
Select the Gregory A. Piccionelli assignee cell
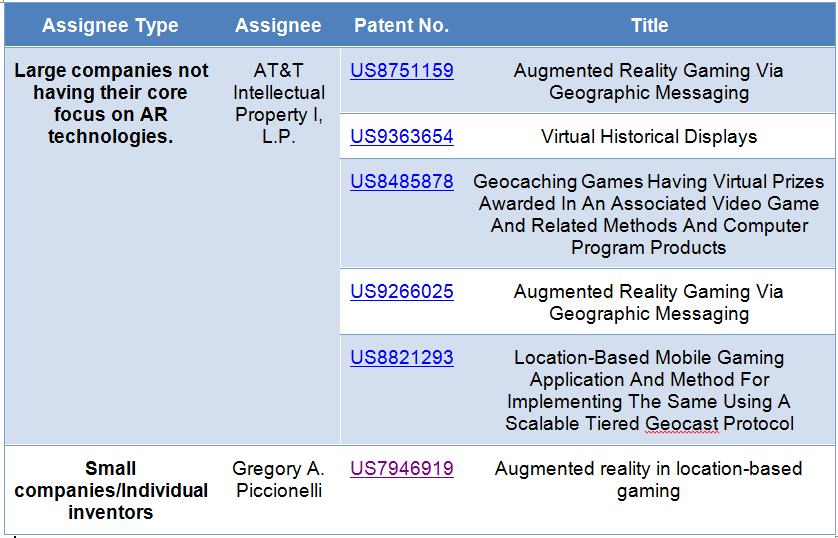click(x=278, y=479)
